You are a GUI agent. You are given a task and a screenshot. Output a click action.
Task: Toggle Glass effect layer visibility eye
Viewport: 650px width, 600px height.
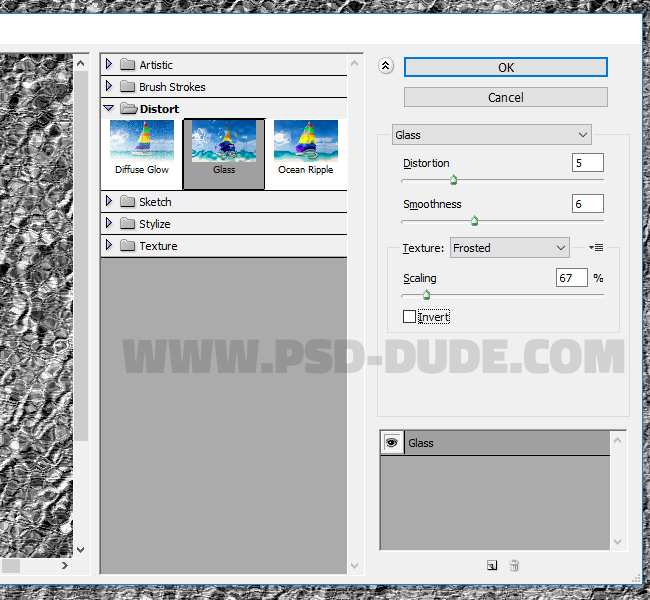[x=391, y=442]
